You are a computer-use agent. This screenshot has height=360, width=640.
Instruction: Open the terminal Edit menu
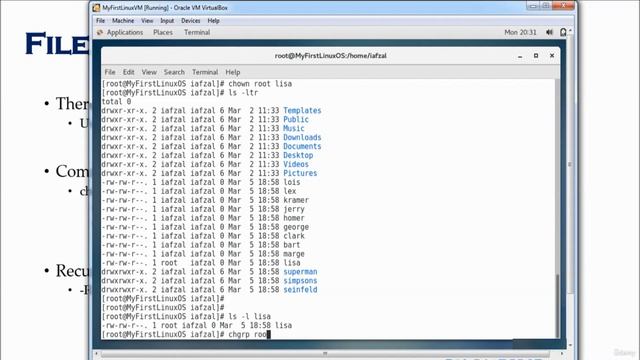coord(129,72)
